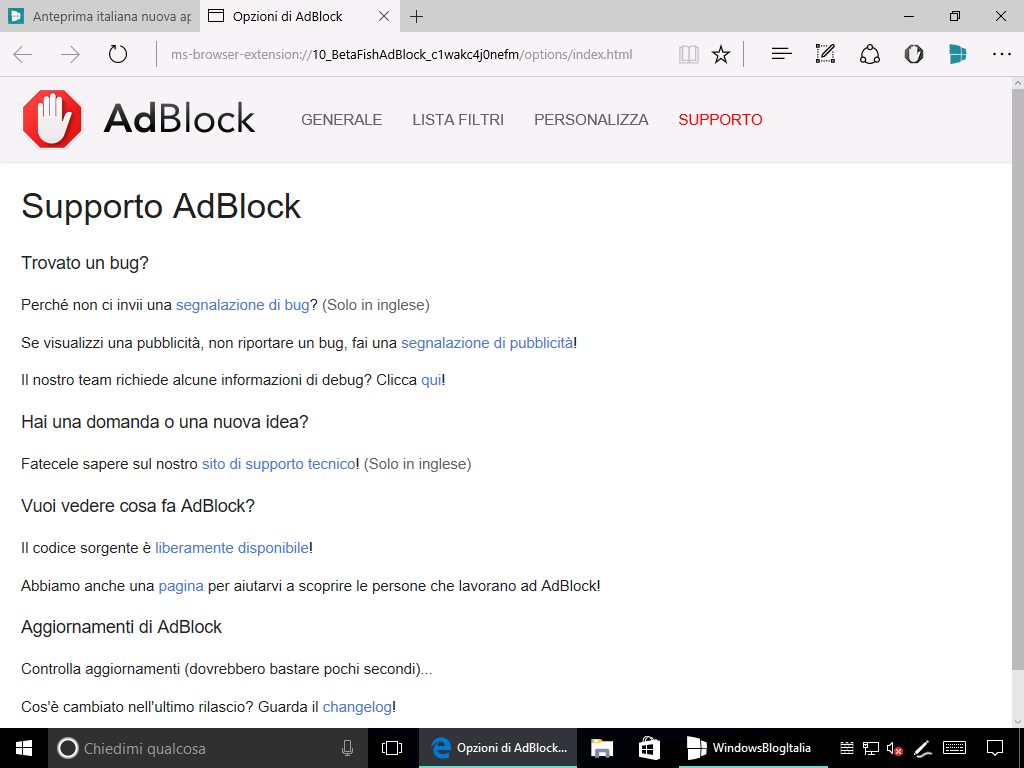Click the AdBlock extension icon in toolbar
Image resolution: width=1024 pixels, height=768 pixels.
point(914,54)
